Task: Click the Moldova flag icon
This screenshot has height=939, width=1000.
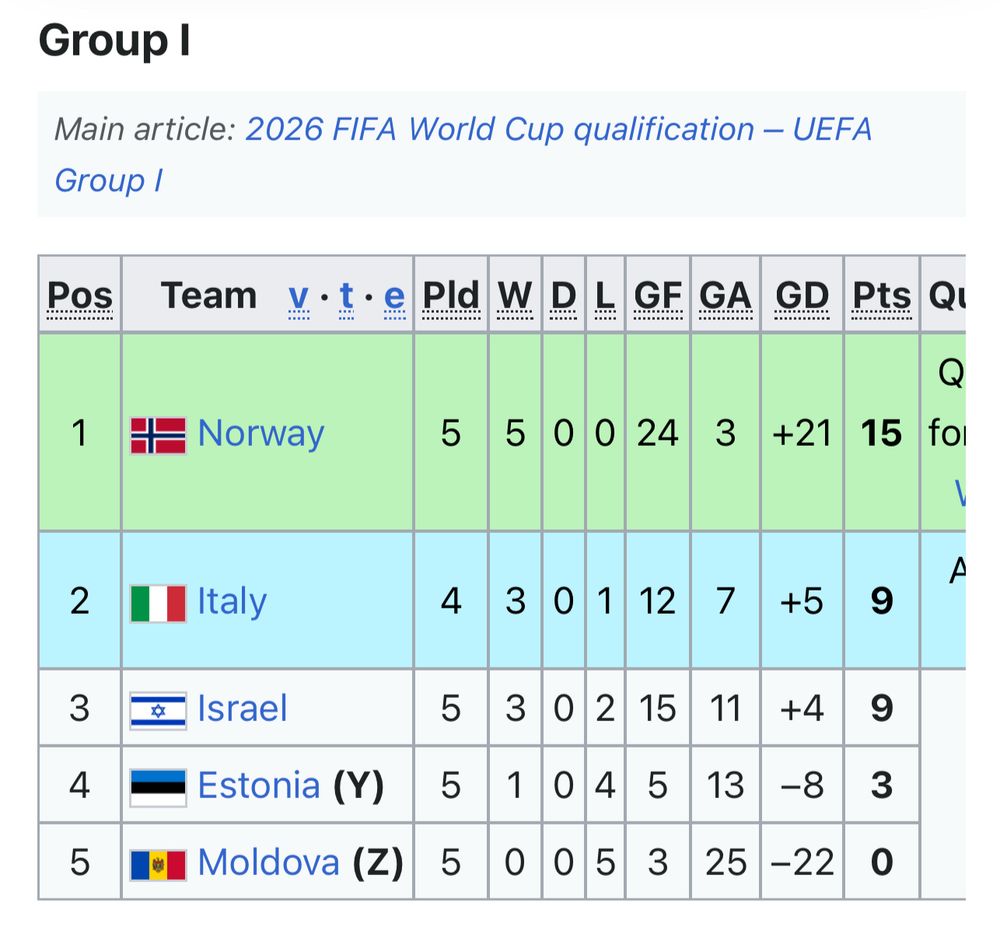Action: click(158, 863)
